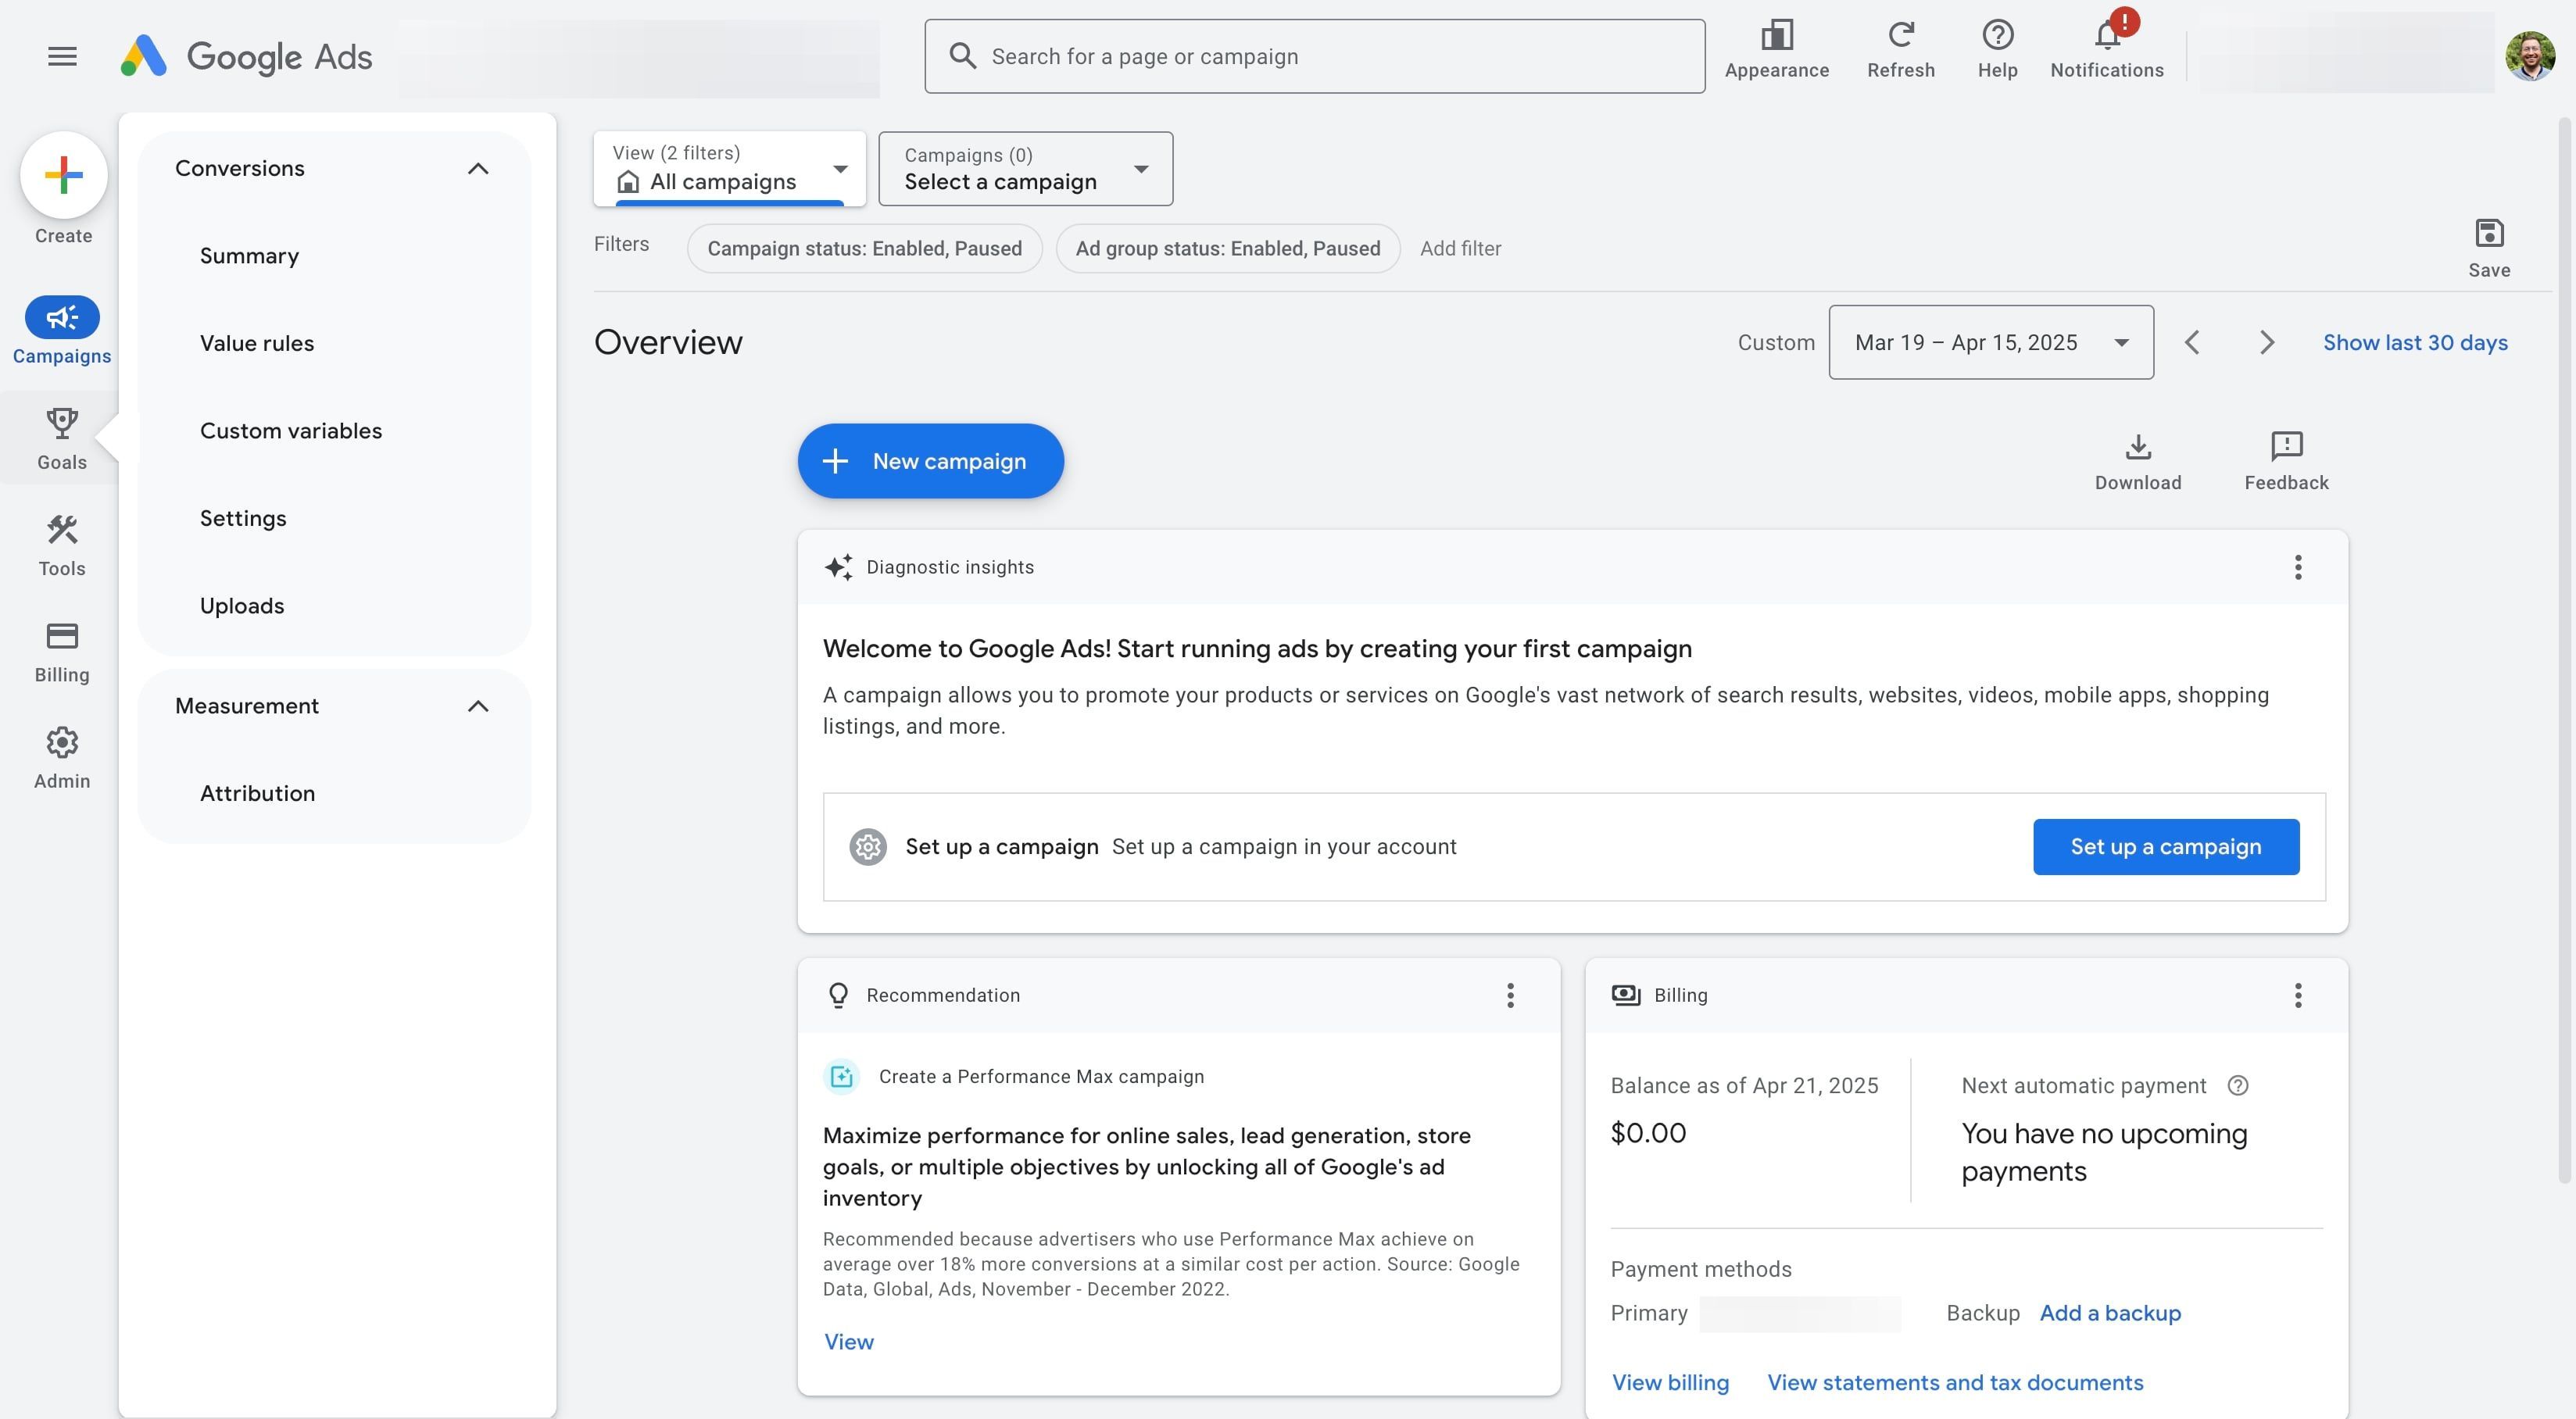Click the blue Set up a campaign button
Screen dimensions: 2576x1419
pos(2166,847)
